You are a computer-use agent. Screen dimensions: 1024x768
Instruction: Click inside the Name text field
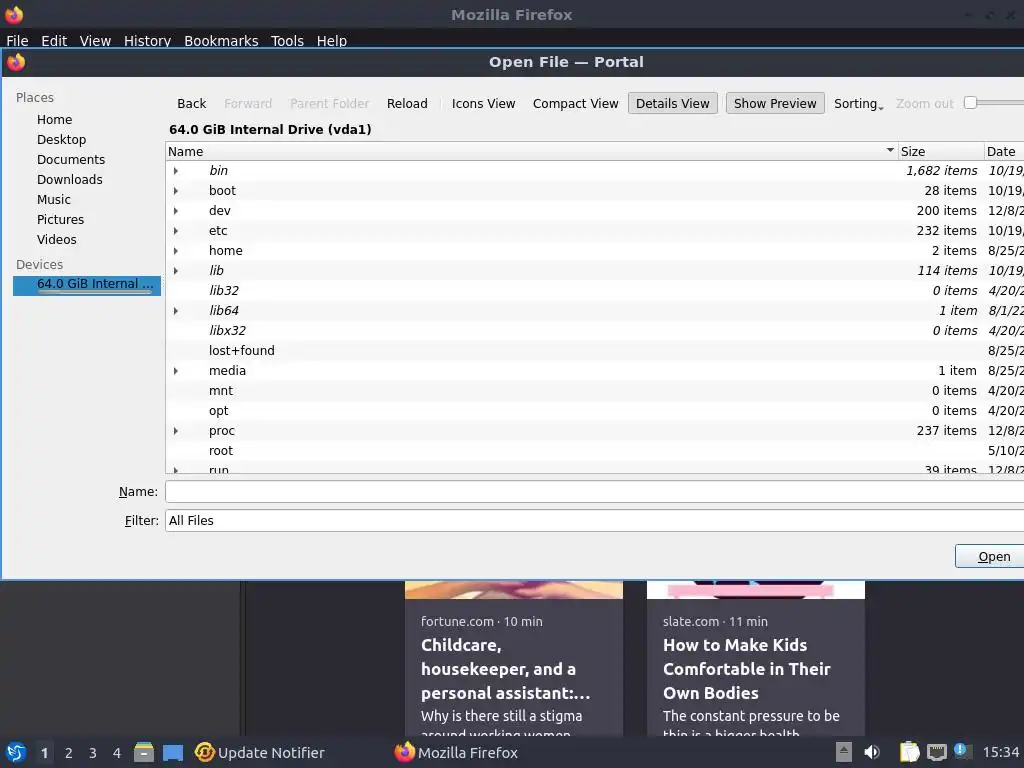point(594,492)
